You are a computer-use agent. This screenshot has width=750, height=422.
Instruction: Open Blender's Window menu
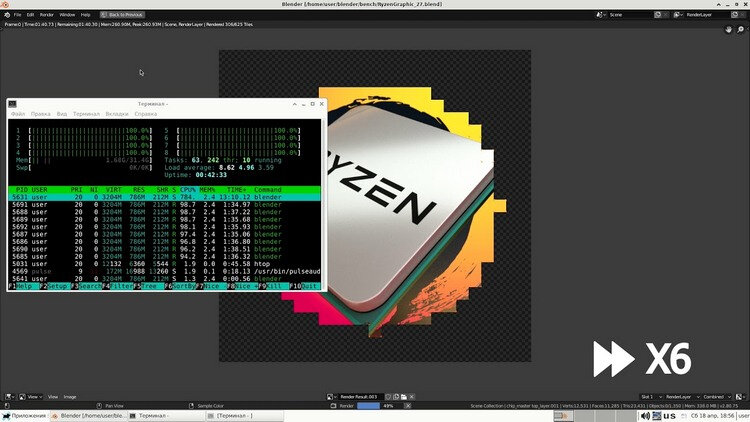click(67, 15)
